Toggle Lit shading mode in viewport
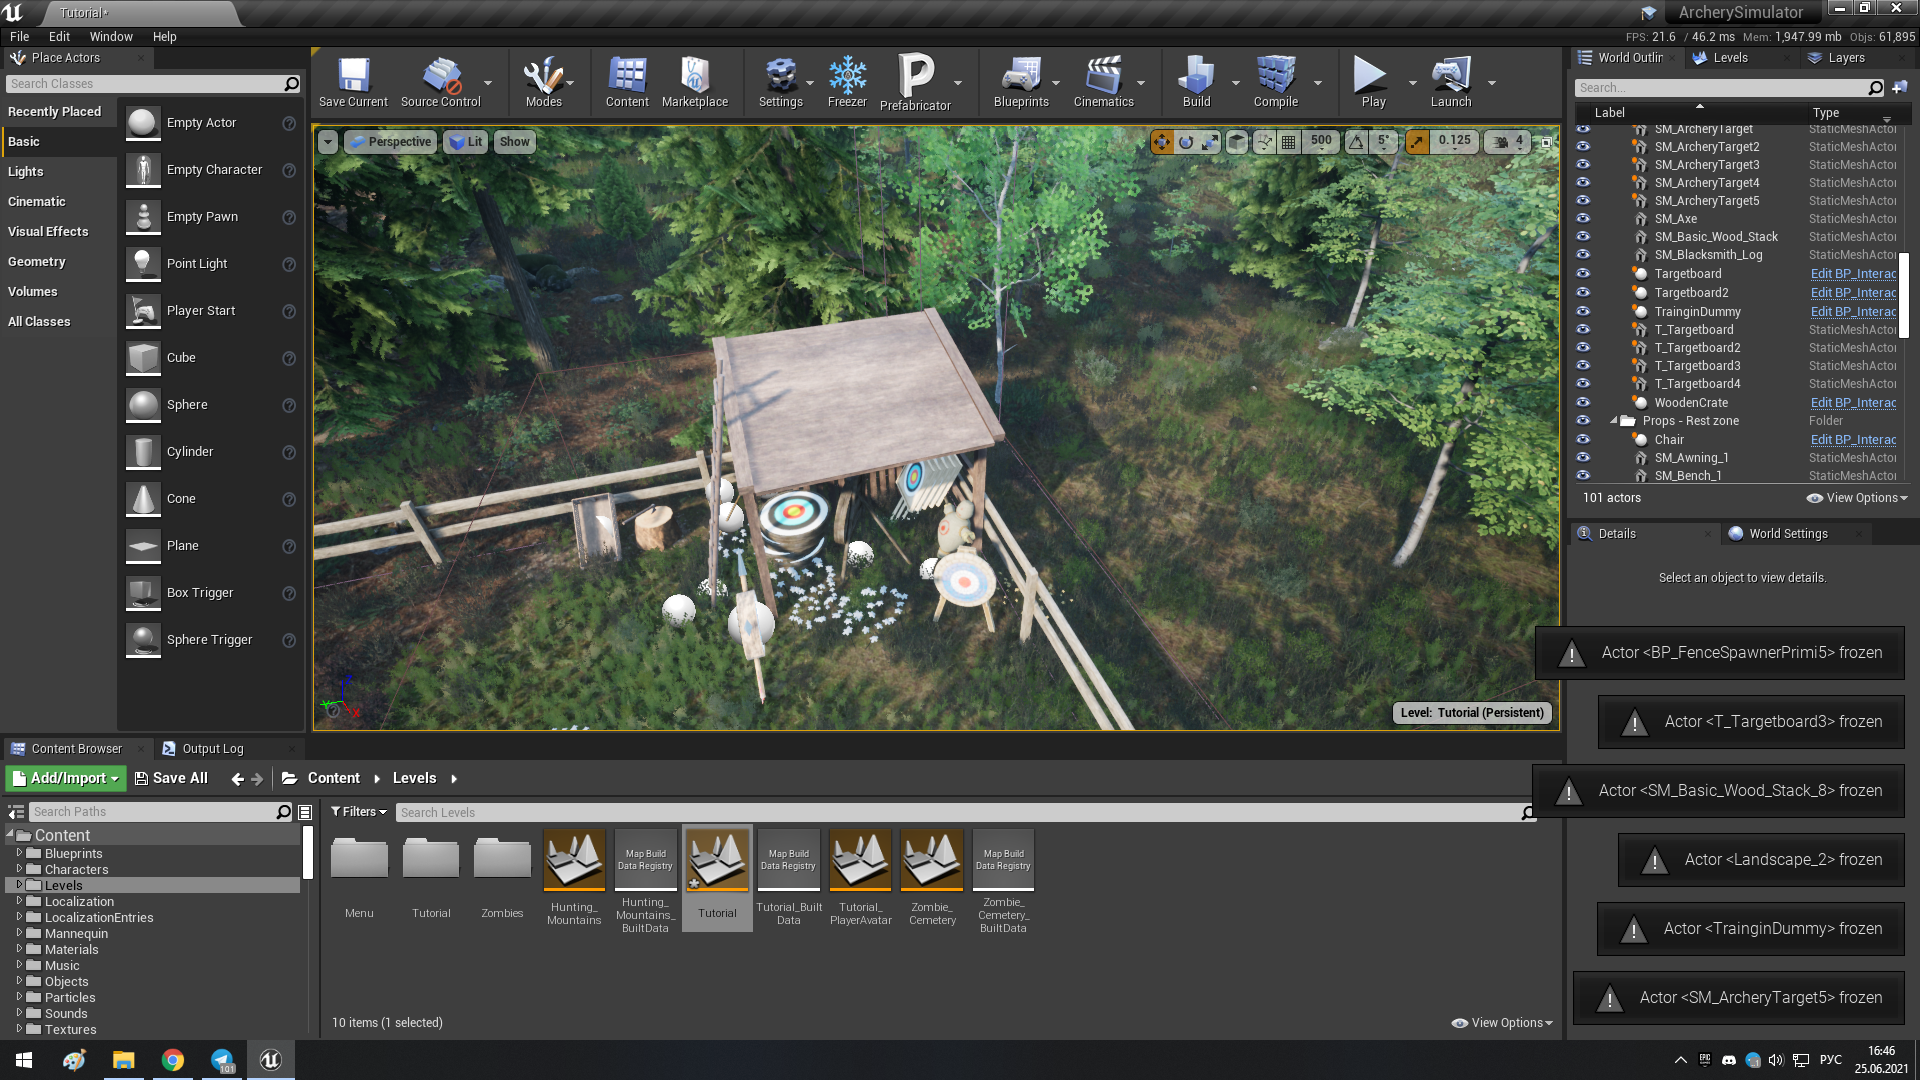The width and height of the screenshot is (1920, 1080). pos(467,141)
